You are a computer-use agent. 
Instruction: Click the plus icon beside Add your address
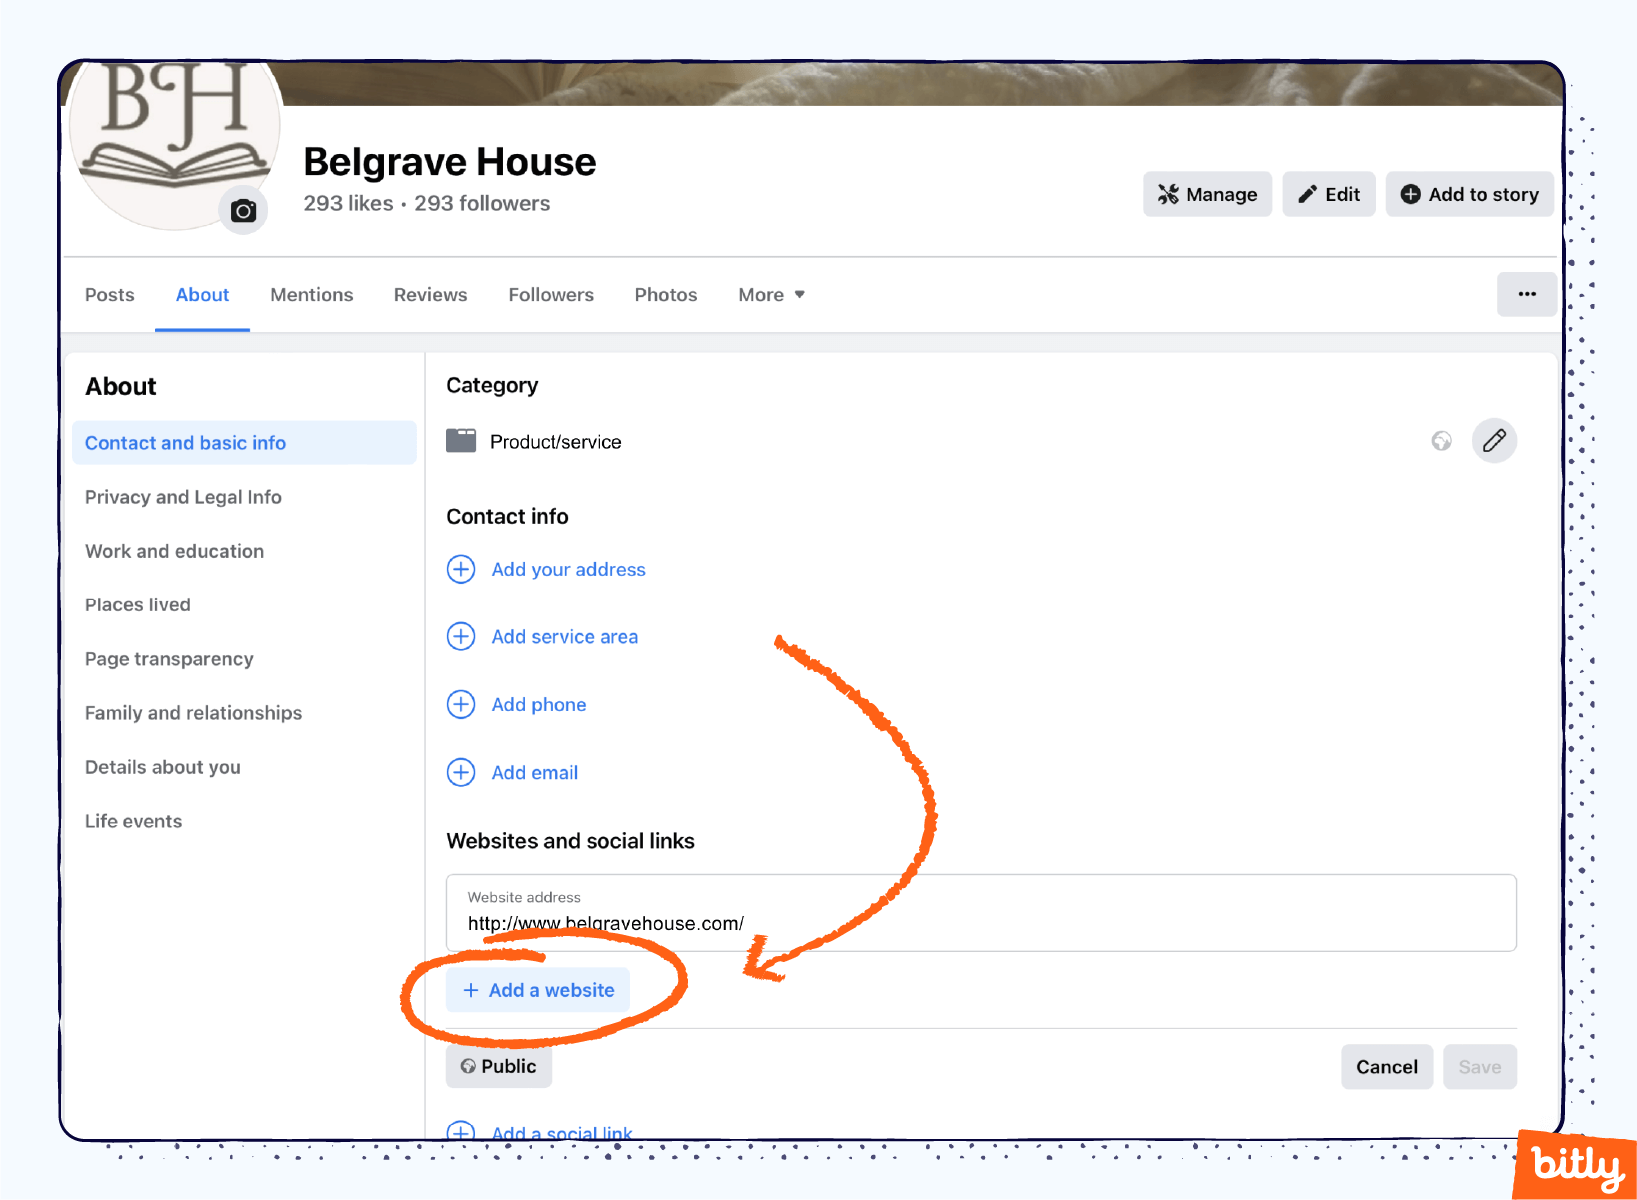(x=461, y=569)
